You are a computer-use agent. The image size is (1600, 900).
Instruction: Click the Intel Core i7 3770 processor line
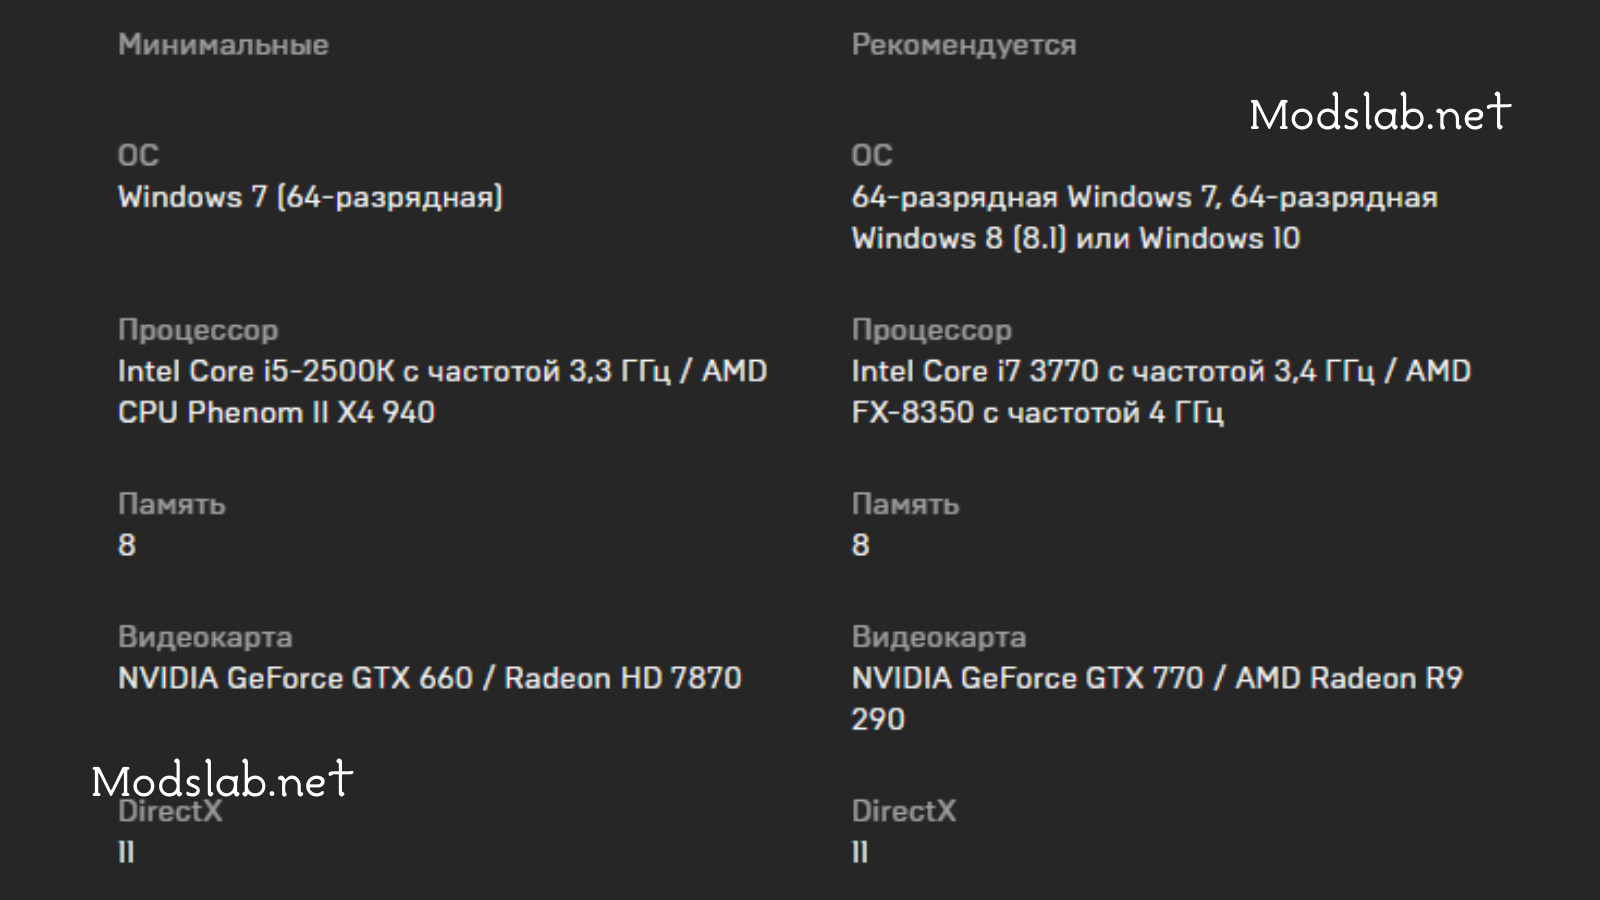(x=1161, y=371)
